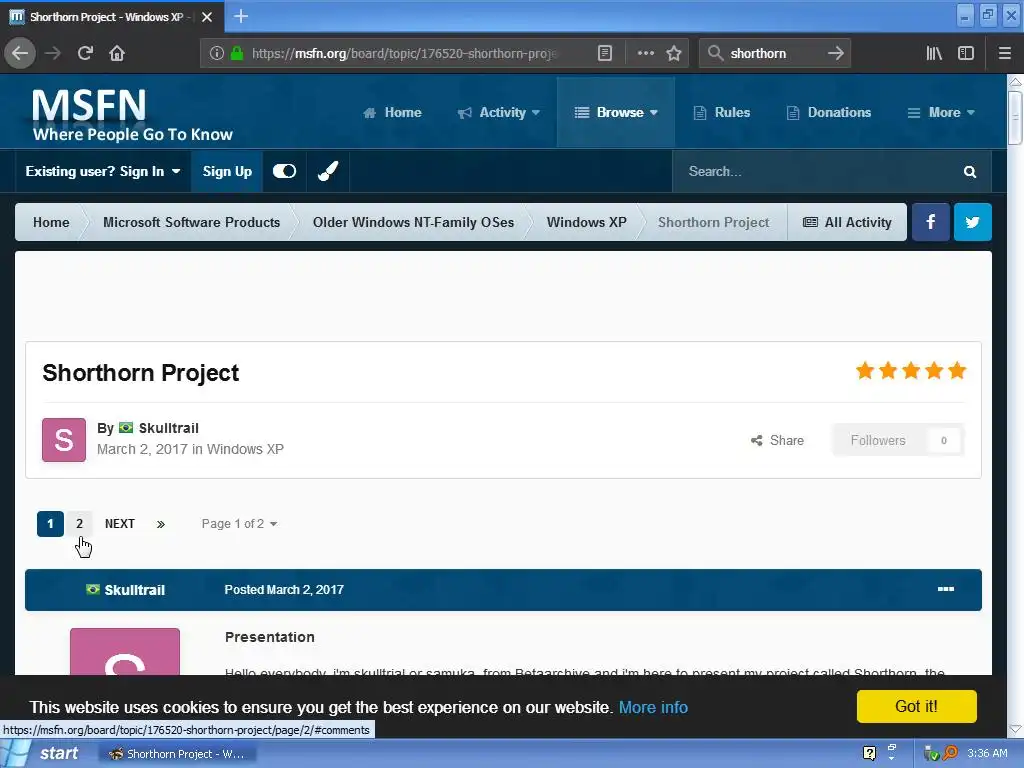Image resolution: width=1024 pixels, height=768 pixels.
Task: Click the address bar URL field
Action: point(405,53)
